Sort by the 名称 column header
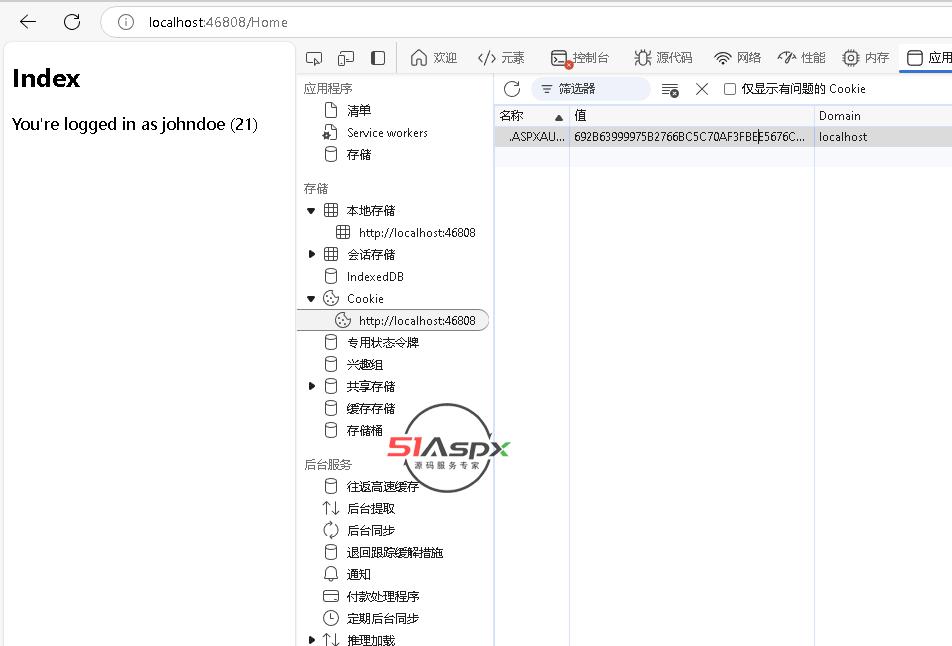The image size is (952, 646). point(531,115)
